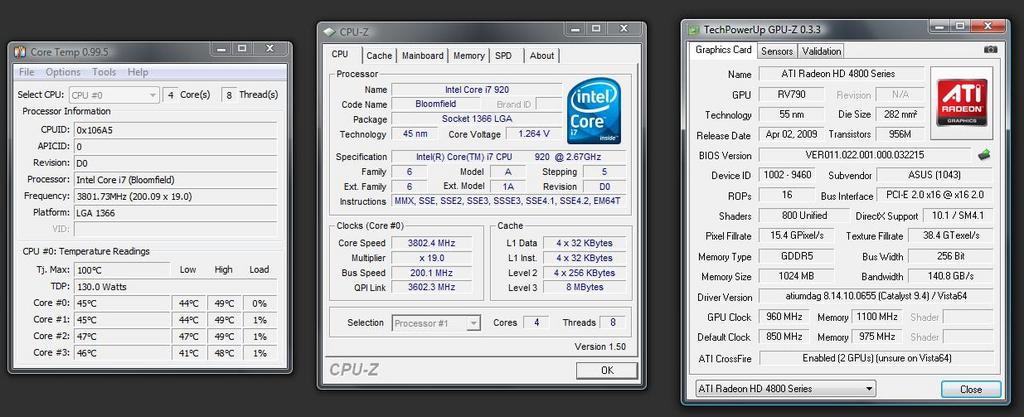Select the Graphics Card tab in GPU-Z

[x=723, y=50]
